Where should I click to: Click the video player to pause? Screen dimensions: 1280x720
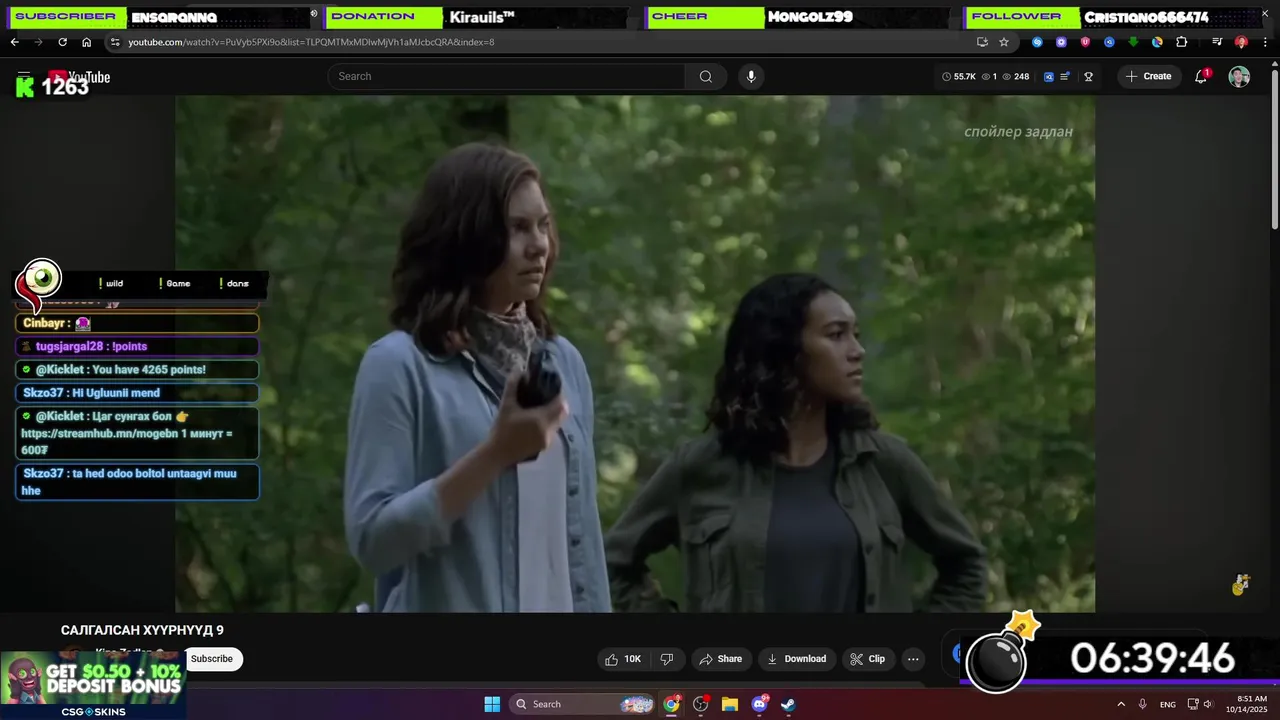point(635,354)
